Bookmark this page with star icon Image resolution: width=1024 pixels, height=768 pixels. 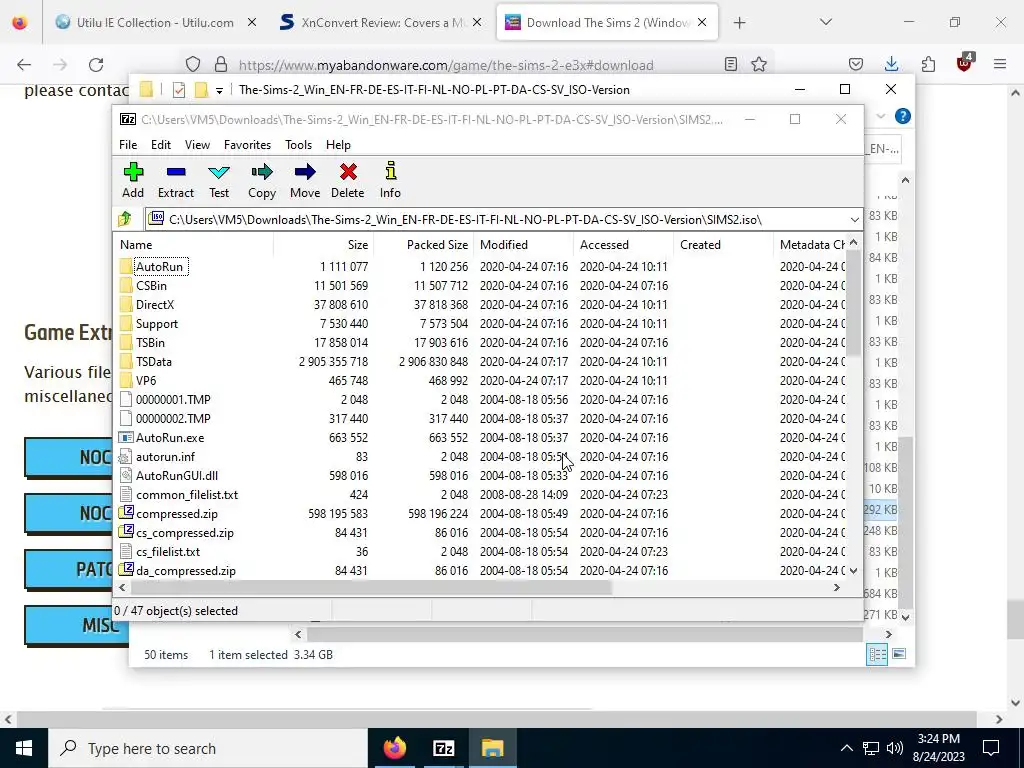pos(758,65)
